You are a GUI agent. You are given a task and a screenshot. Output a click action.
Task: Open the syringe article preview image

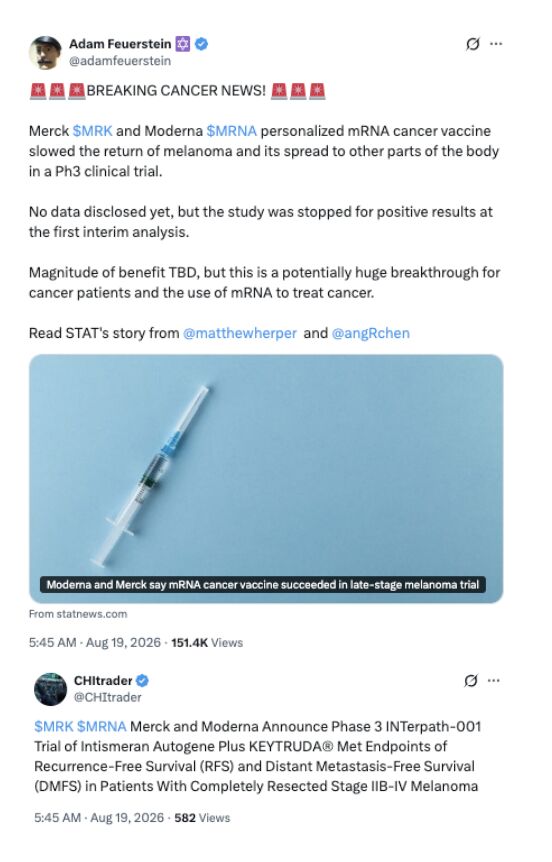point(266,478)
